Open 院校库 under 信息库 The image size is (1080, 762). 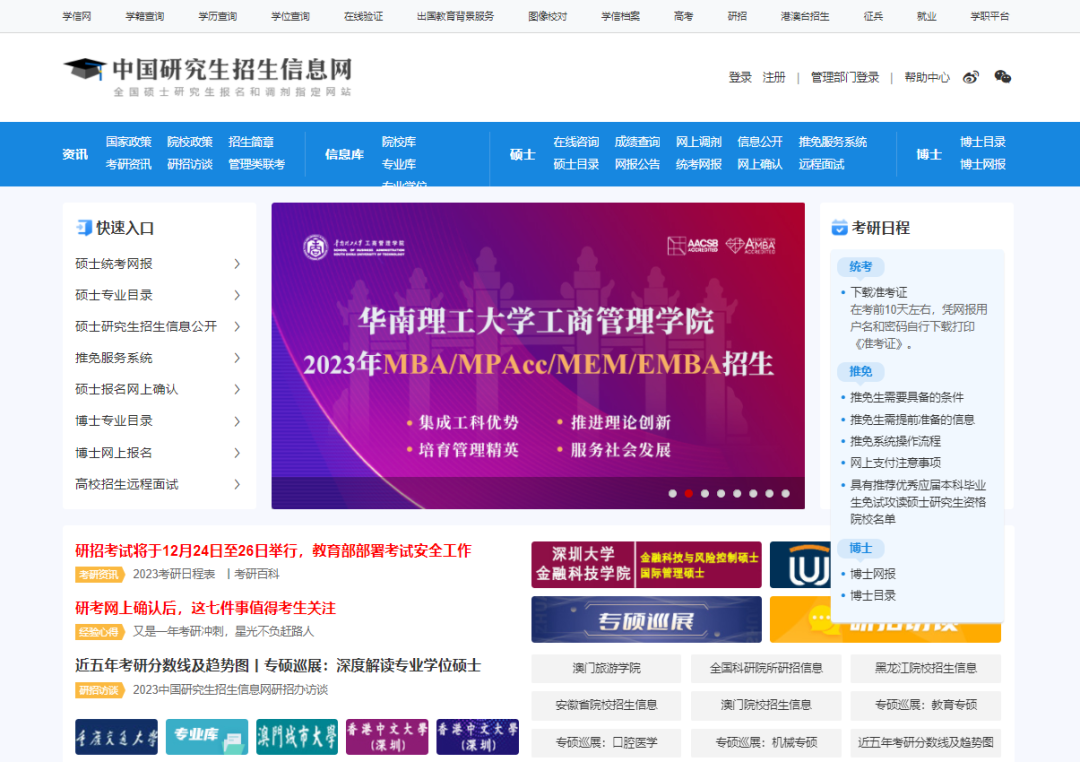[399, 142]
